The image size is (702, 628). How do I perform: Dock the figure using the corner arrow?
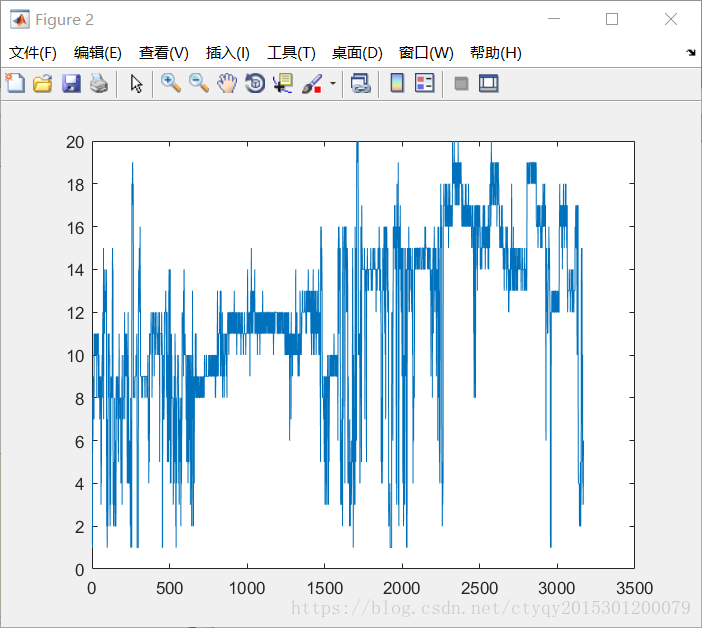tap(691, 53)
